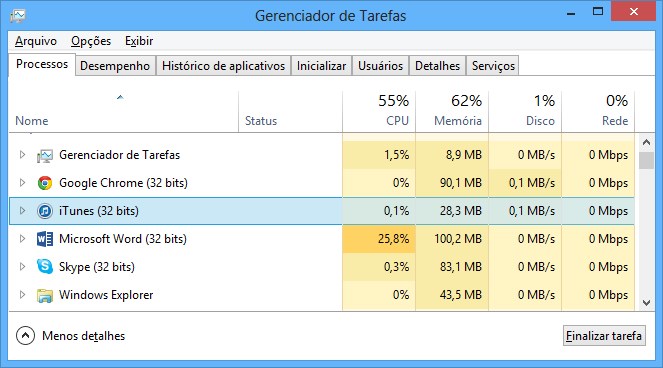663x368 pixels.
Task: Expand the Windows Explorer process group
Action: click(x=22, y=294)
